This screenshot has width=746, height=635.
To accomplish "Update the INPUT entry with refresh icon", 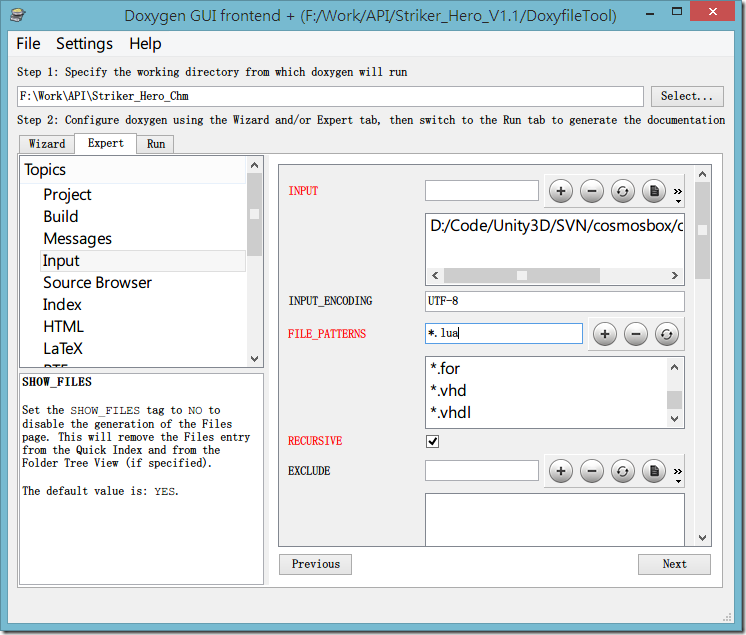I will click(623, 191).
